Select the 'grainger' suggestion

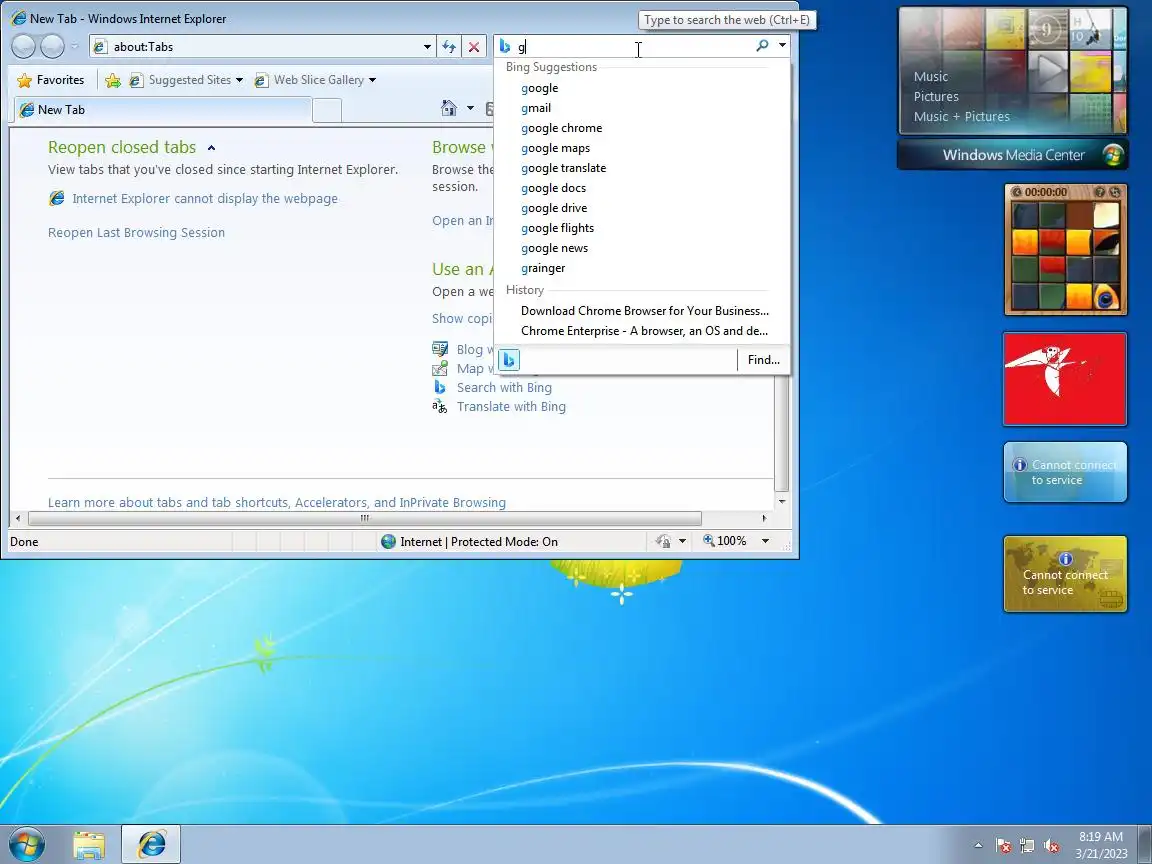click(543, 268)
